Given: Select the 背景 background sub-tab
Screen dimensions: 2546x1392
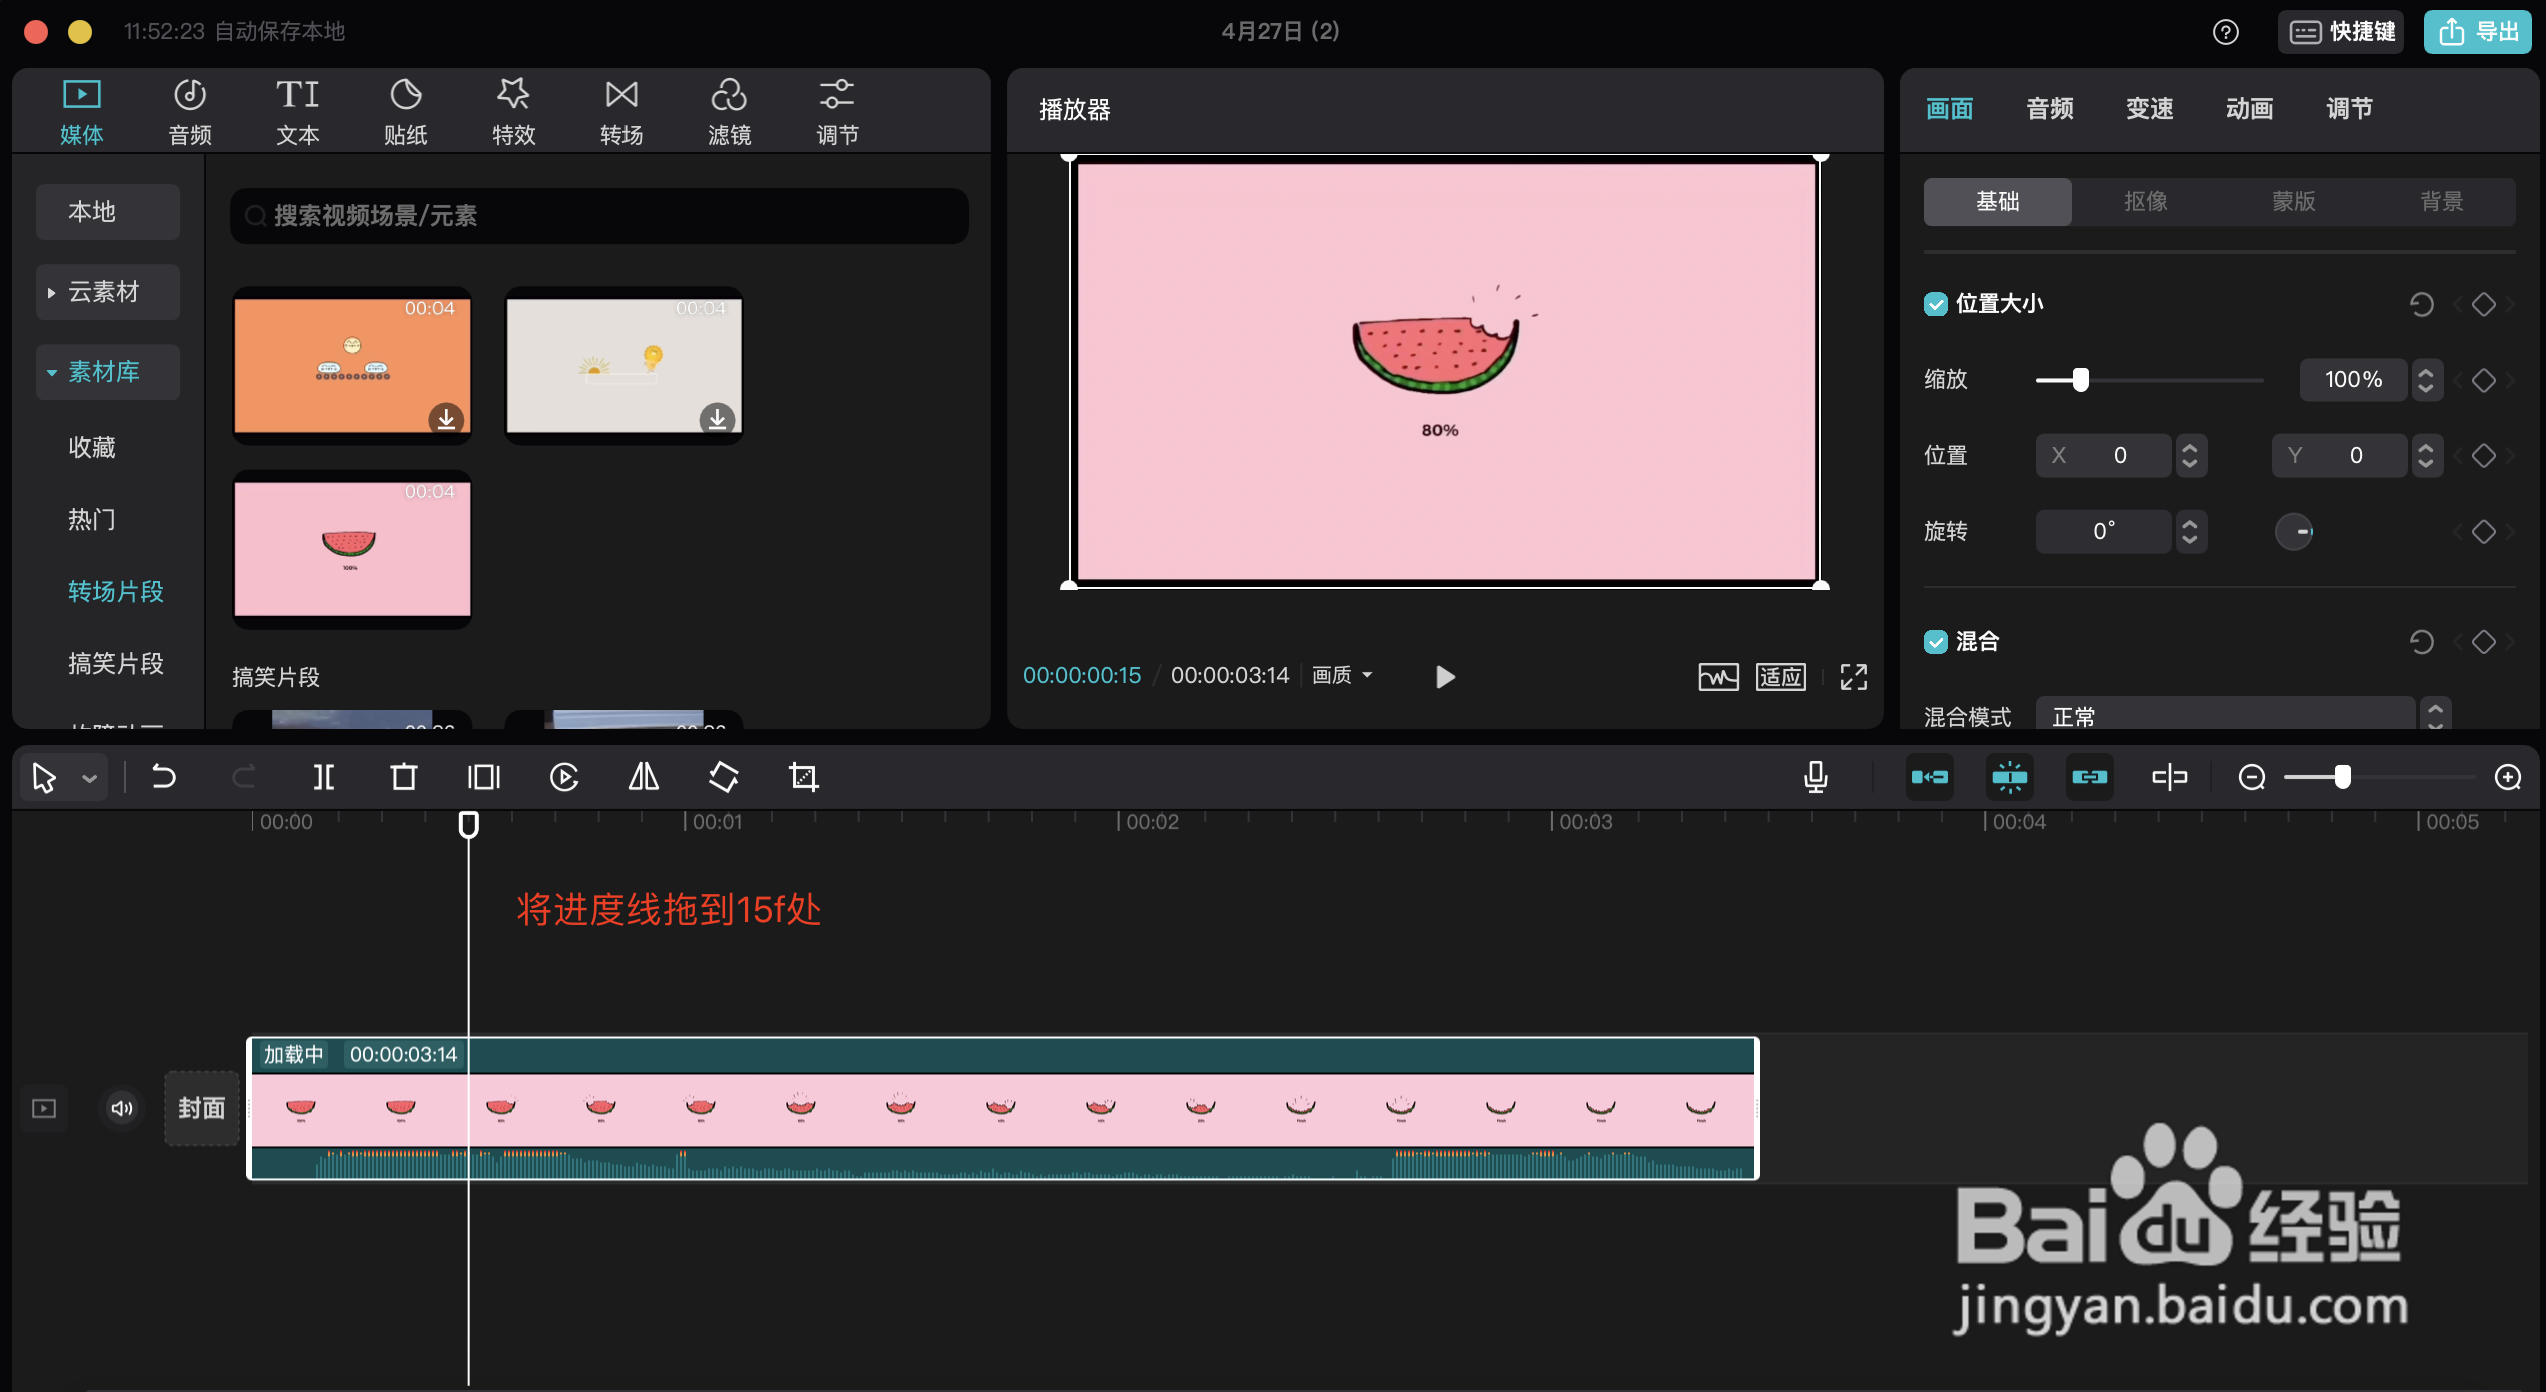Looking at the screenshot, I should [x=2442, y=202].
